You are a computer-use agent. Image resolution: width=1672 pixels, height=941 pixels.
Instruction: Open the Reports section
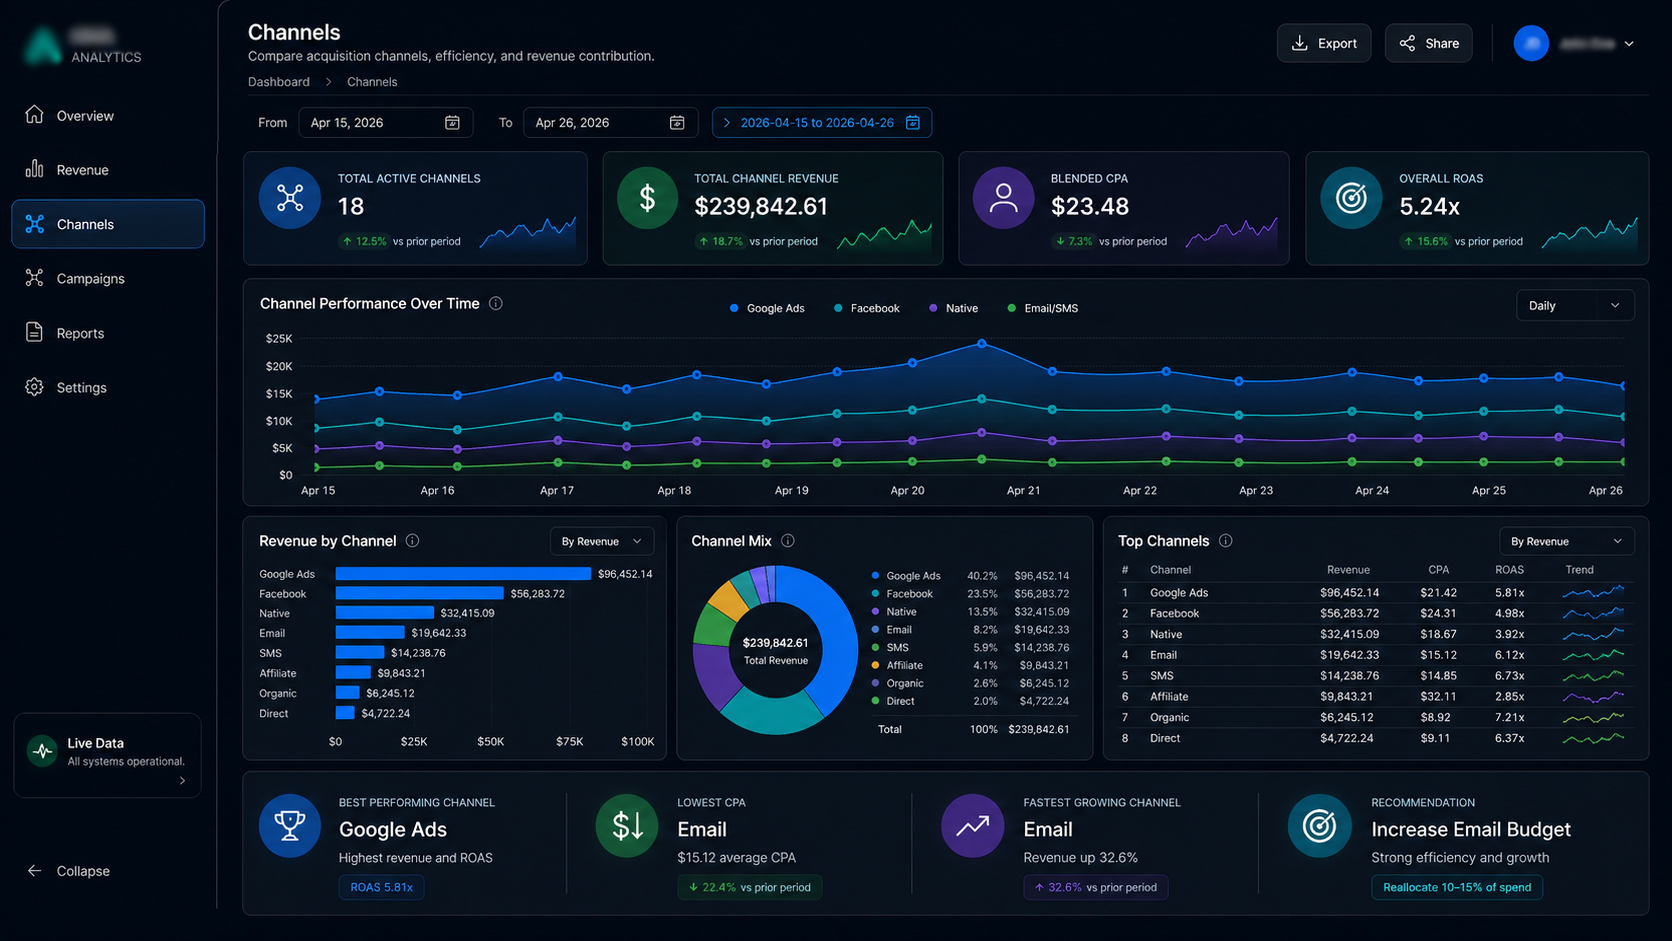click(x=108, y=333)
